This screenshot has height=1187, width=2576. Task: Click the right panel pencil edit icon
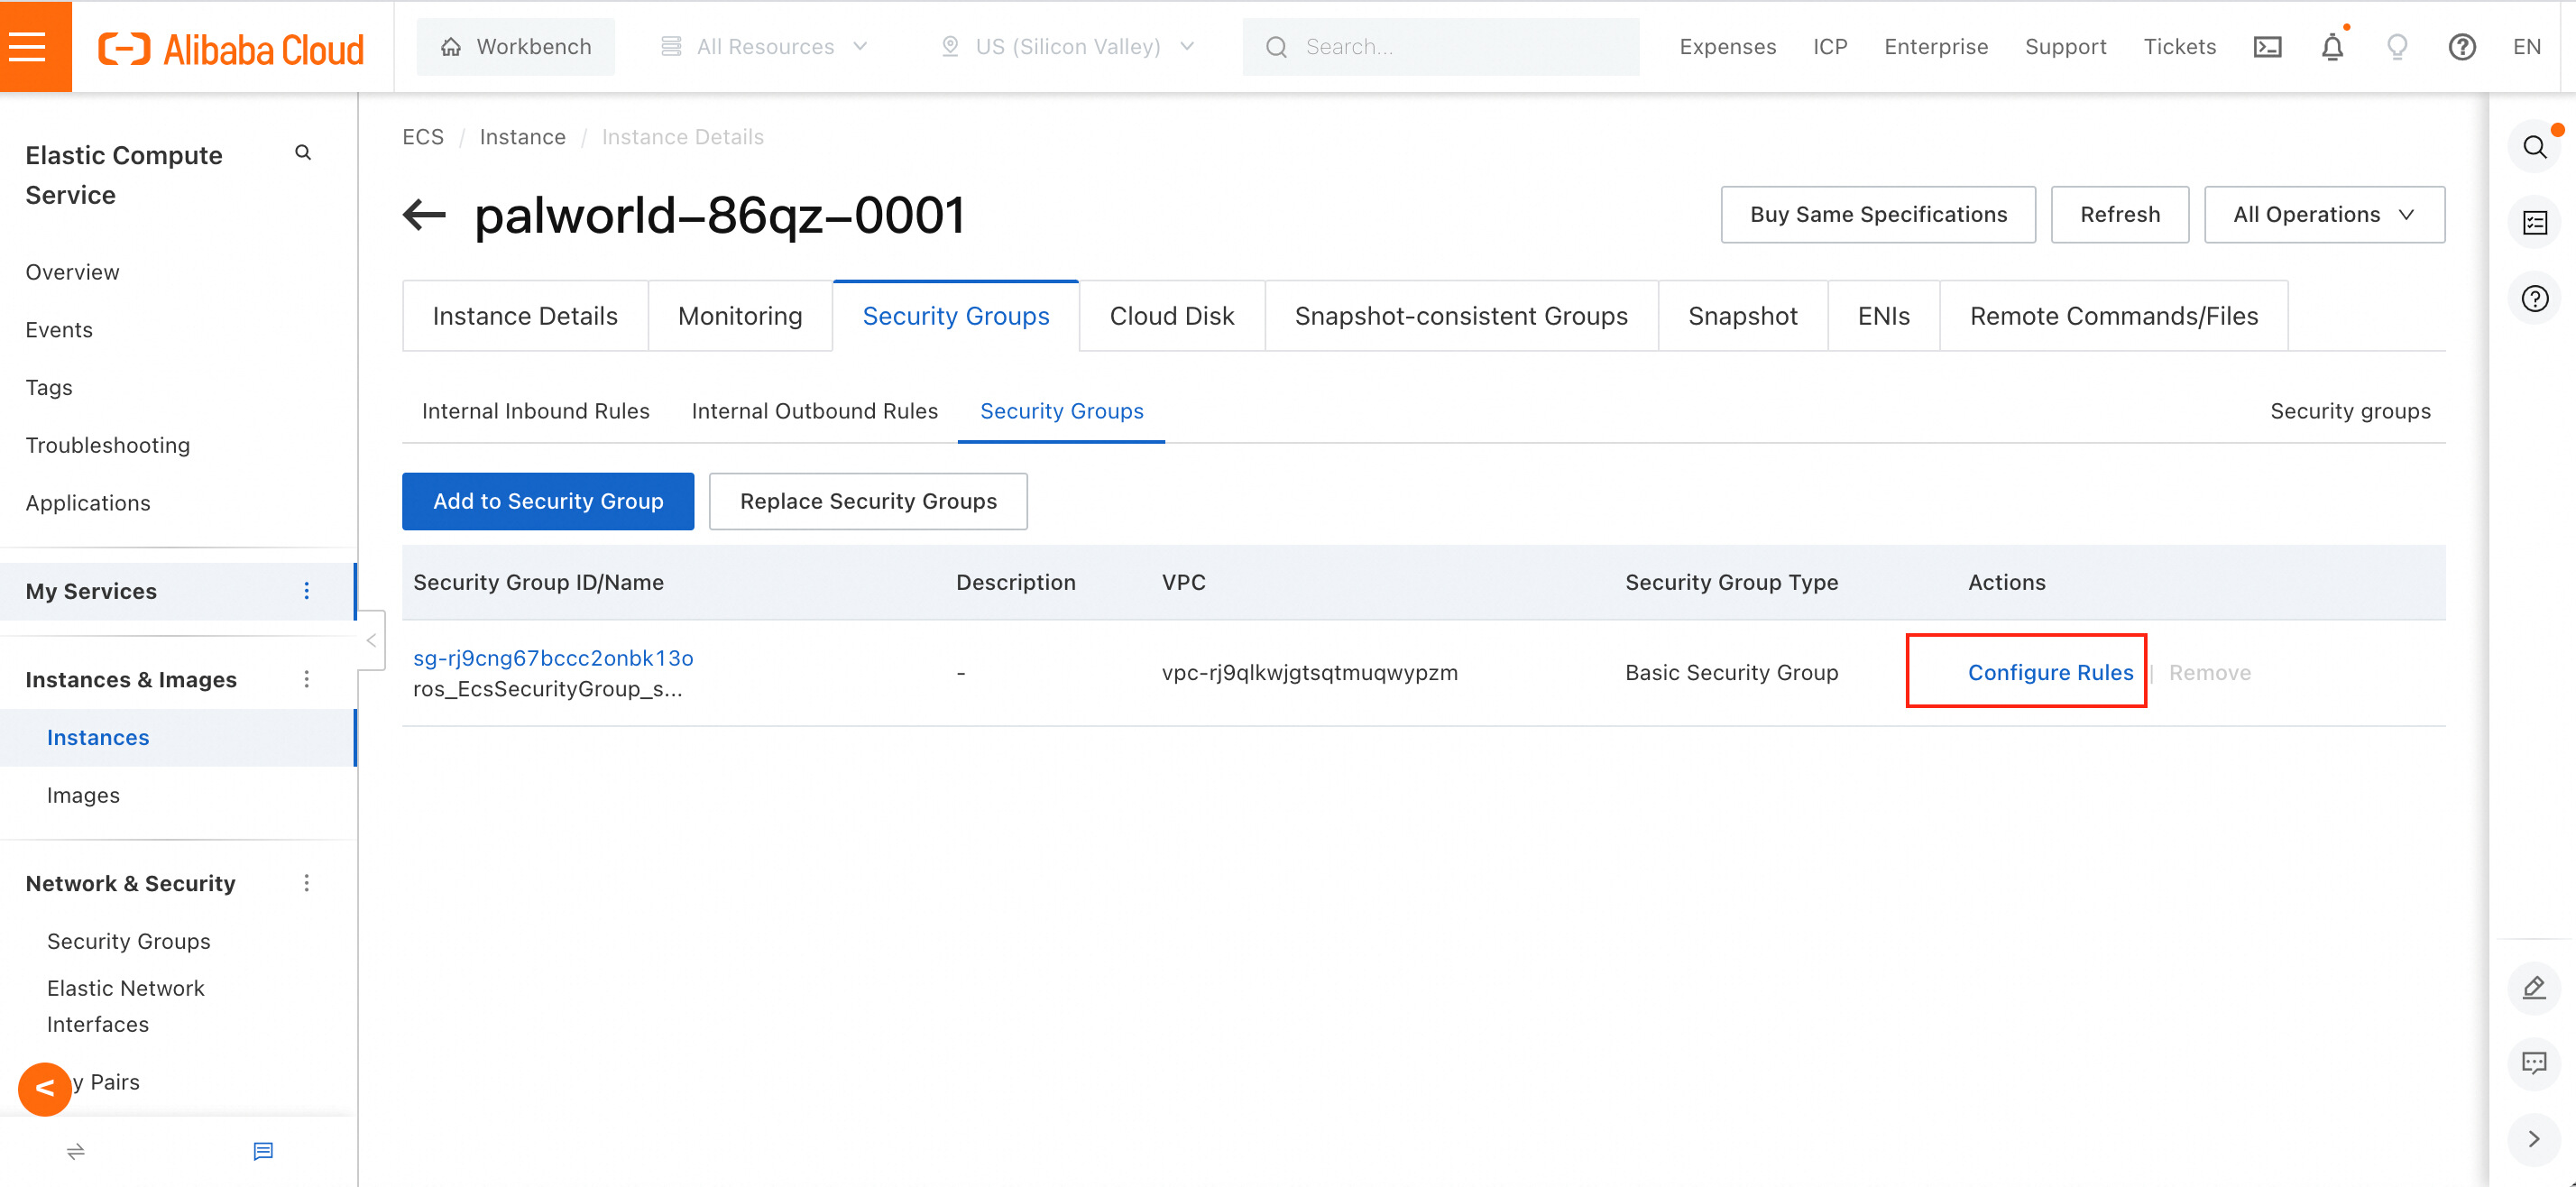coord(2535,988)
